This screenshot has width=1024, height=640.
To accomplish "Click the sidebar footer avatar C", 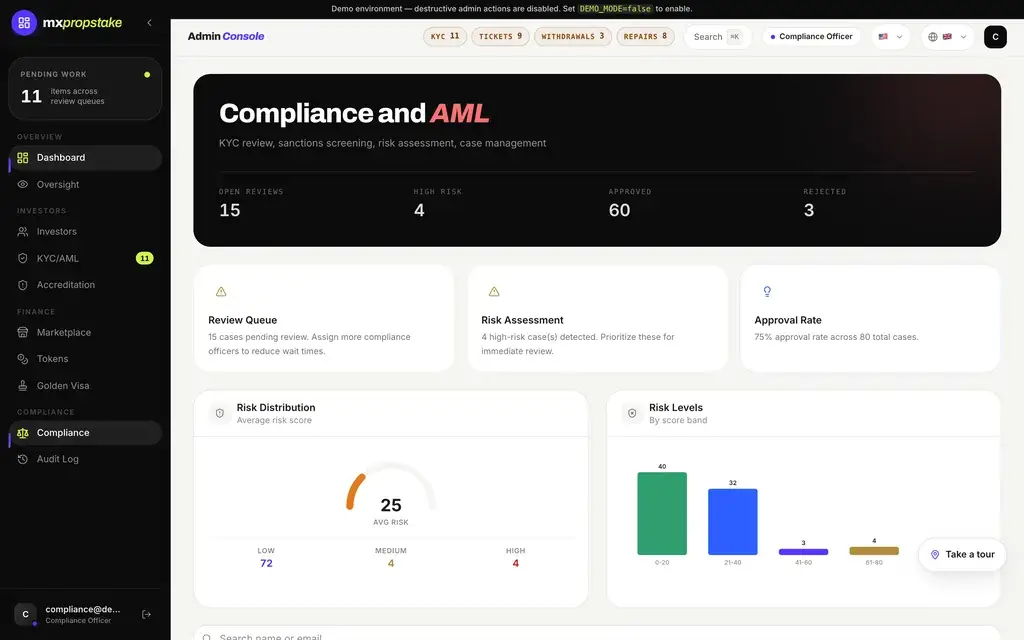I will point(25,615).
